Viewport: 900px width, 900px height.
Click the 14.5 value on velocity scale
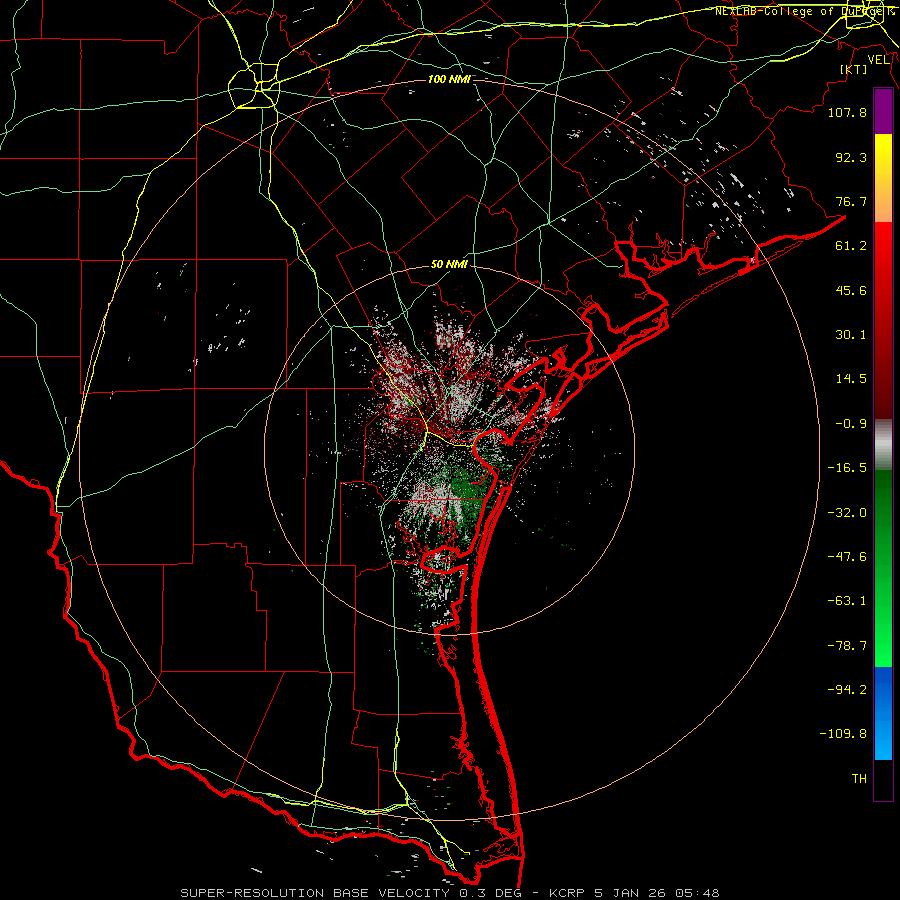[851, 379]
